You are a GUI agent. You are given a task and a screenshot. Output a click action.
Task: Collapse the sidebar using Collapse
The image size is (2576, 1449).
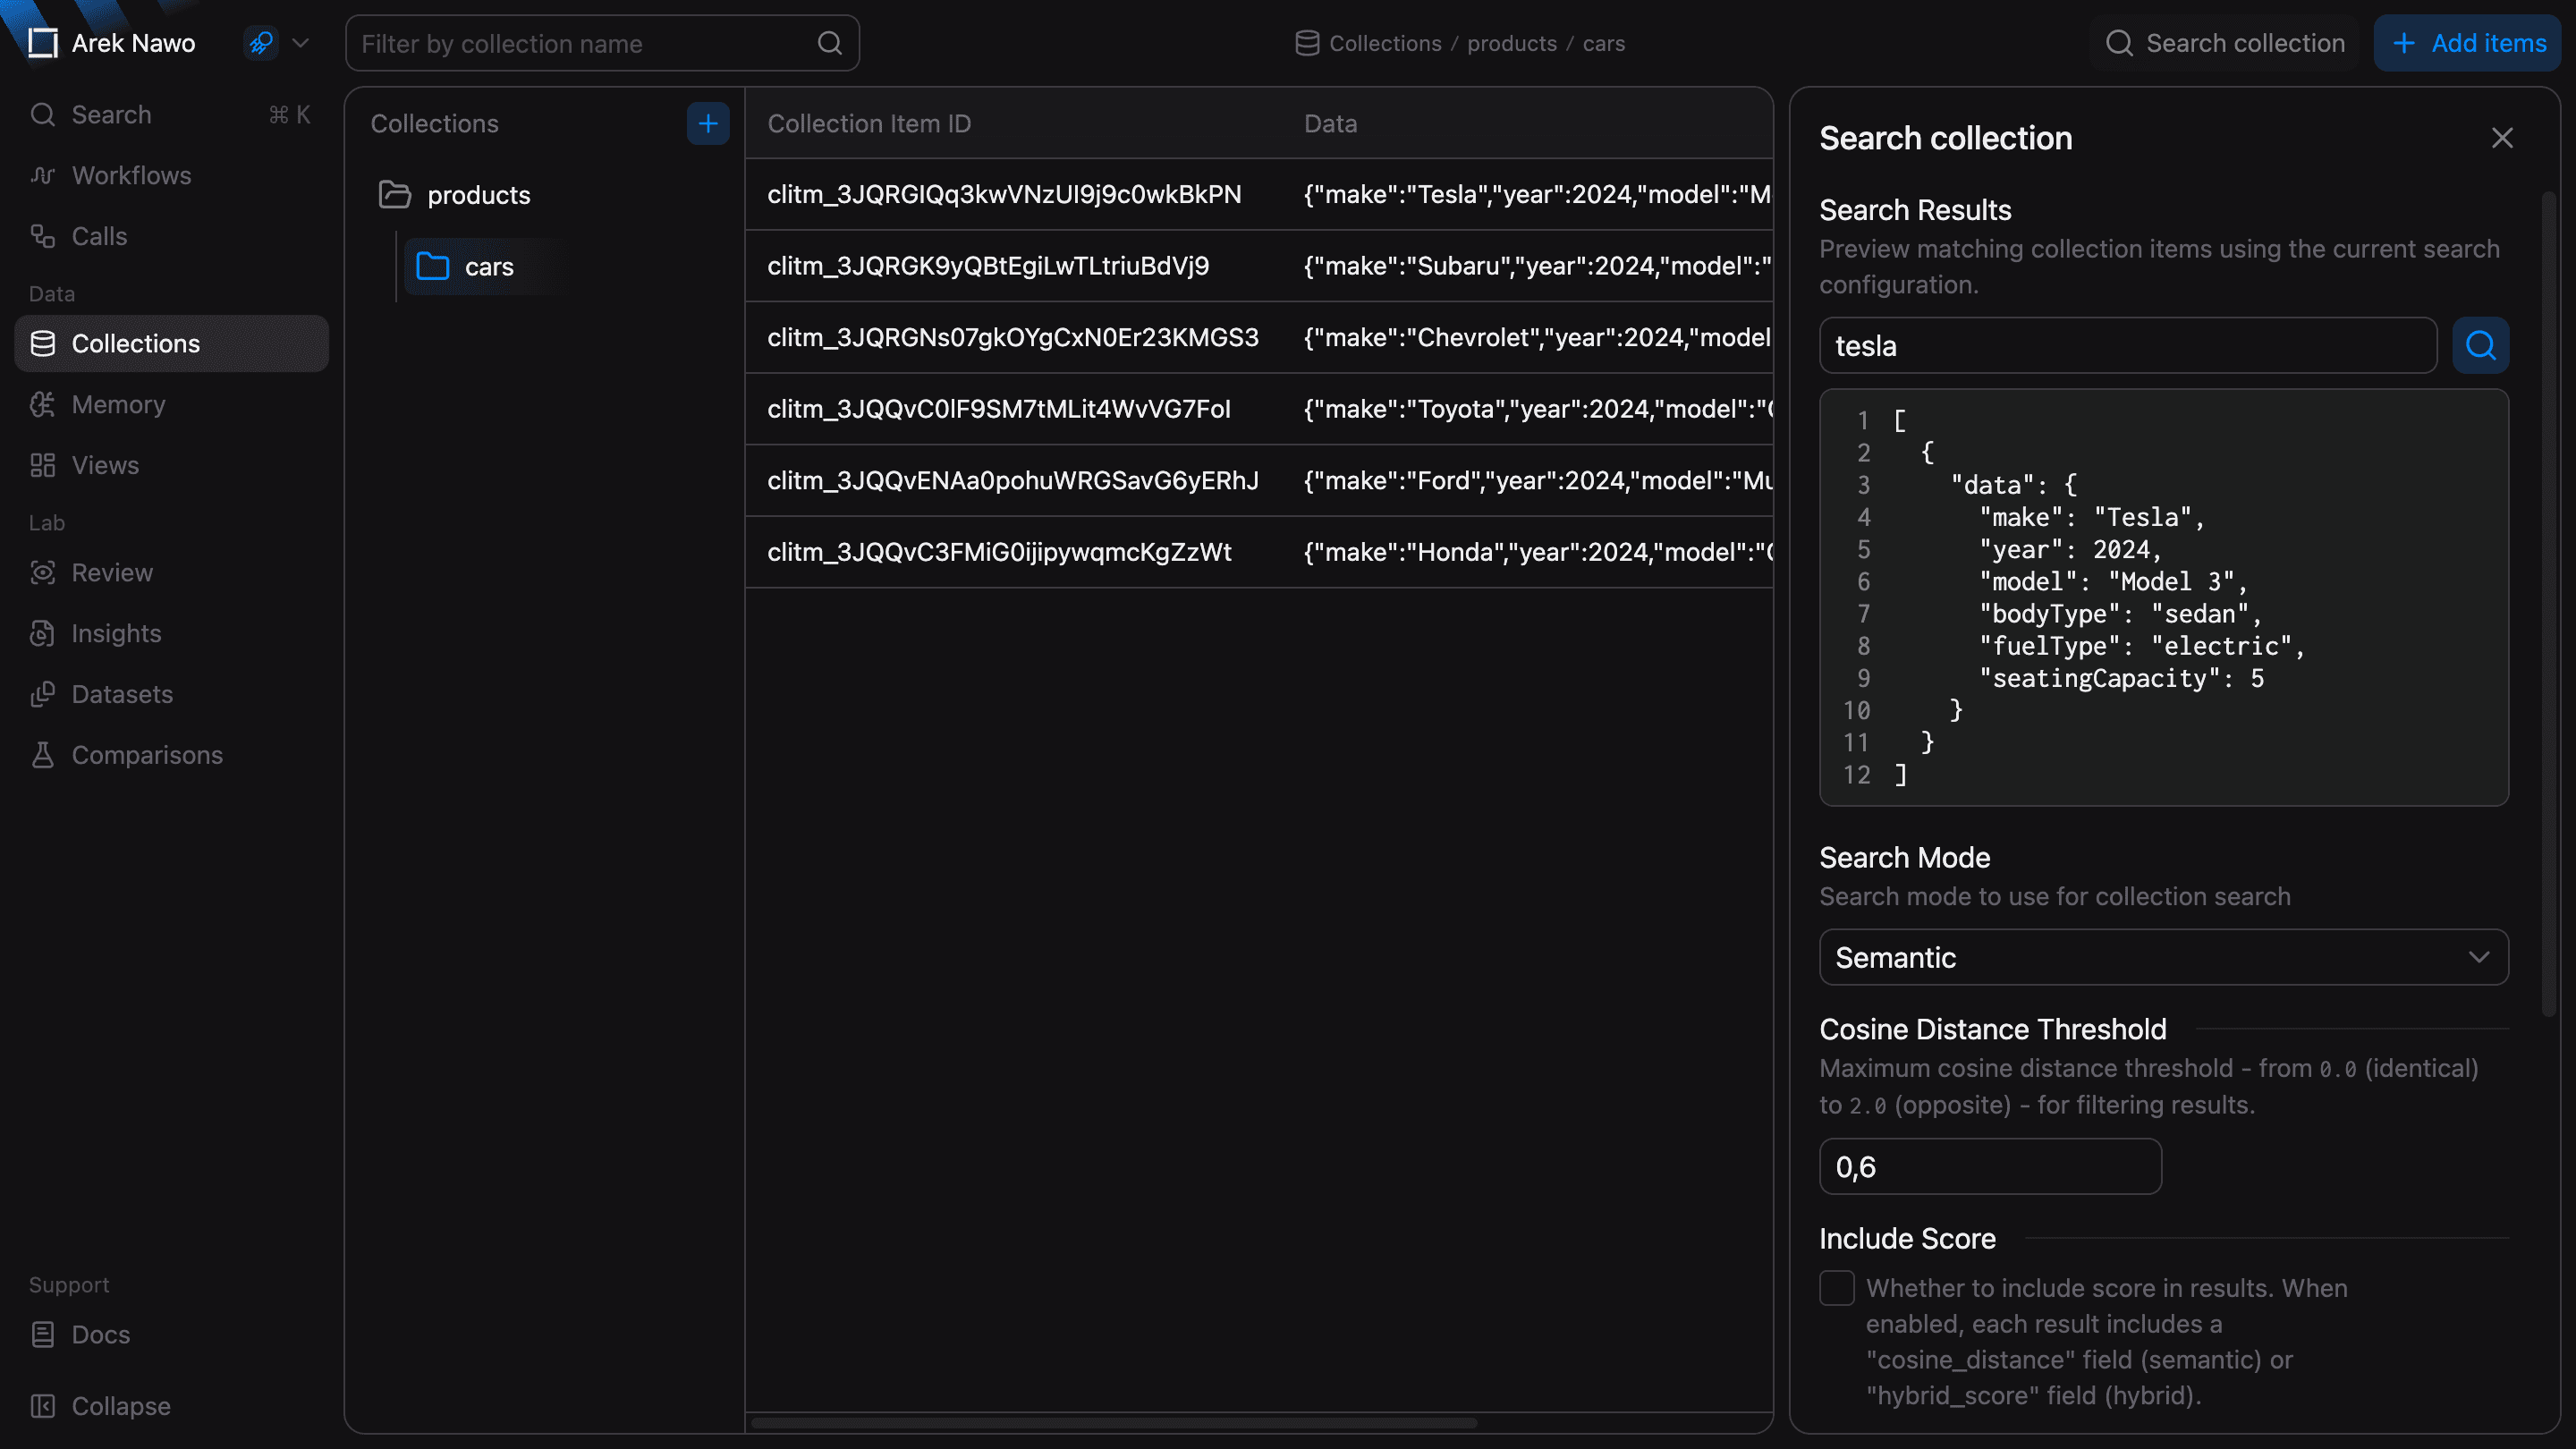[171, 1406]
